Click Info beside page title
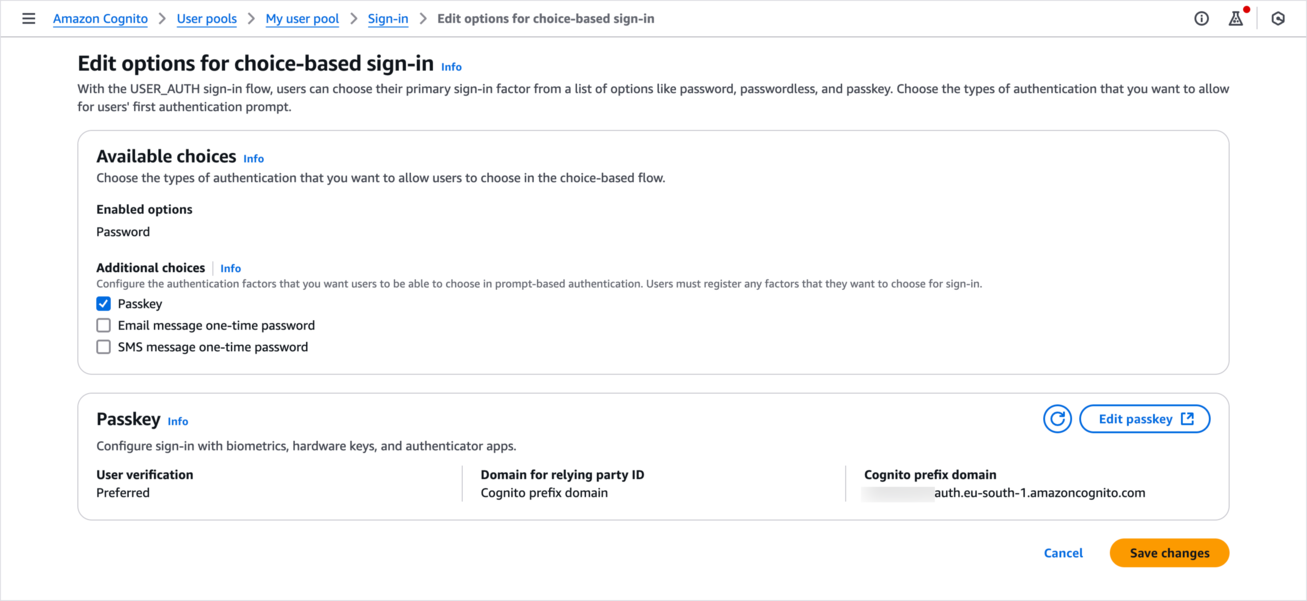Image resolution: width=1307 pixels, height=601 pixels. click(x=452, y=67)
